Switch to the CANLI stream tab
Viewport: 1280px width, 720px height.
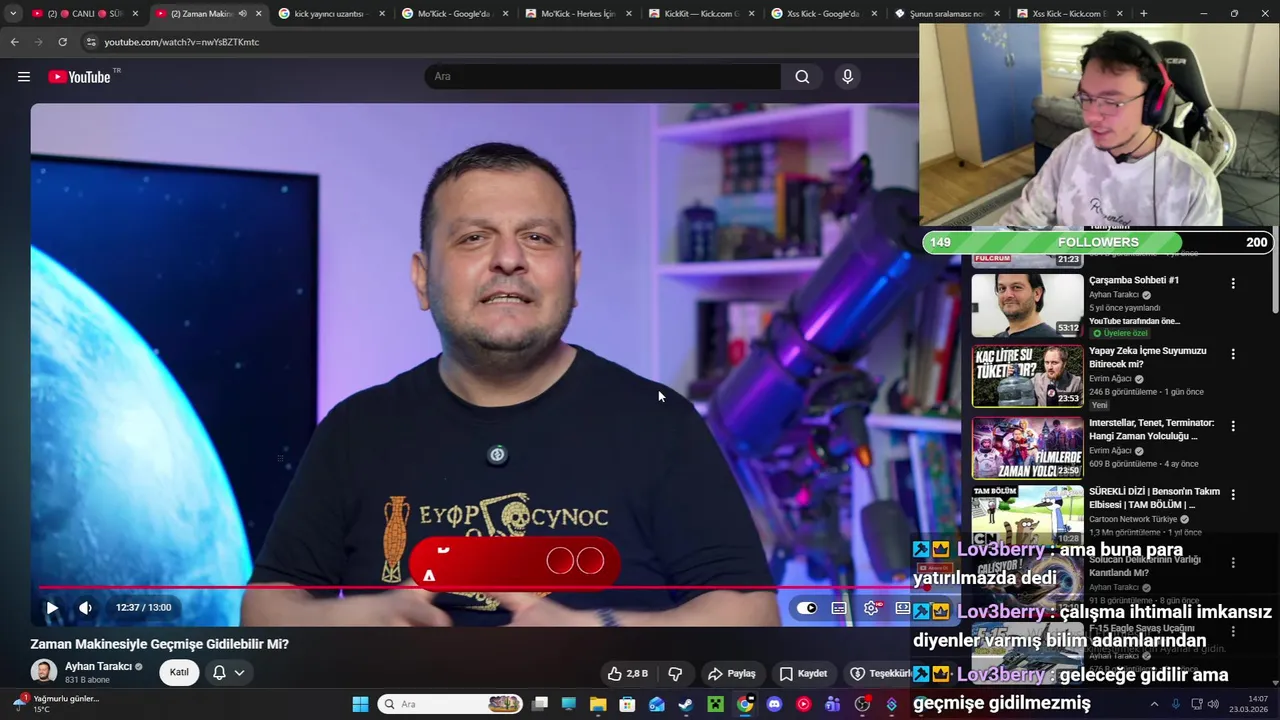pos(87,14)
